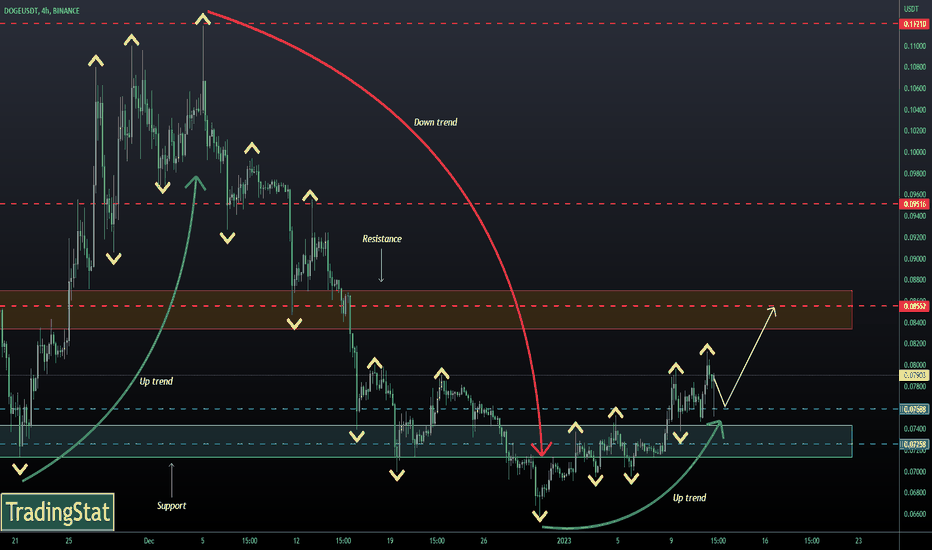The image size is (932, 550).
Task: Click the 0.11000 price axis label
Action: [915, 46]
